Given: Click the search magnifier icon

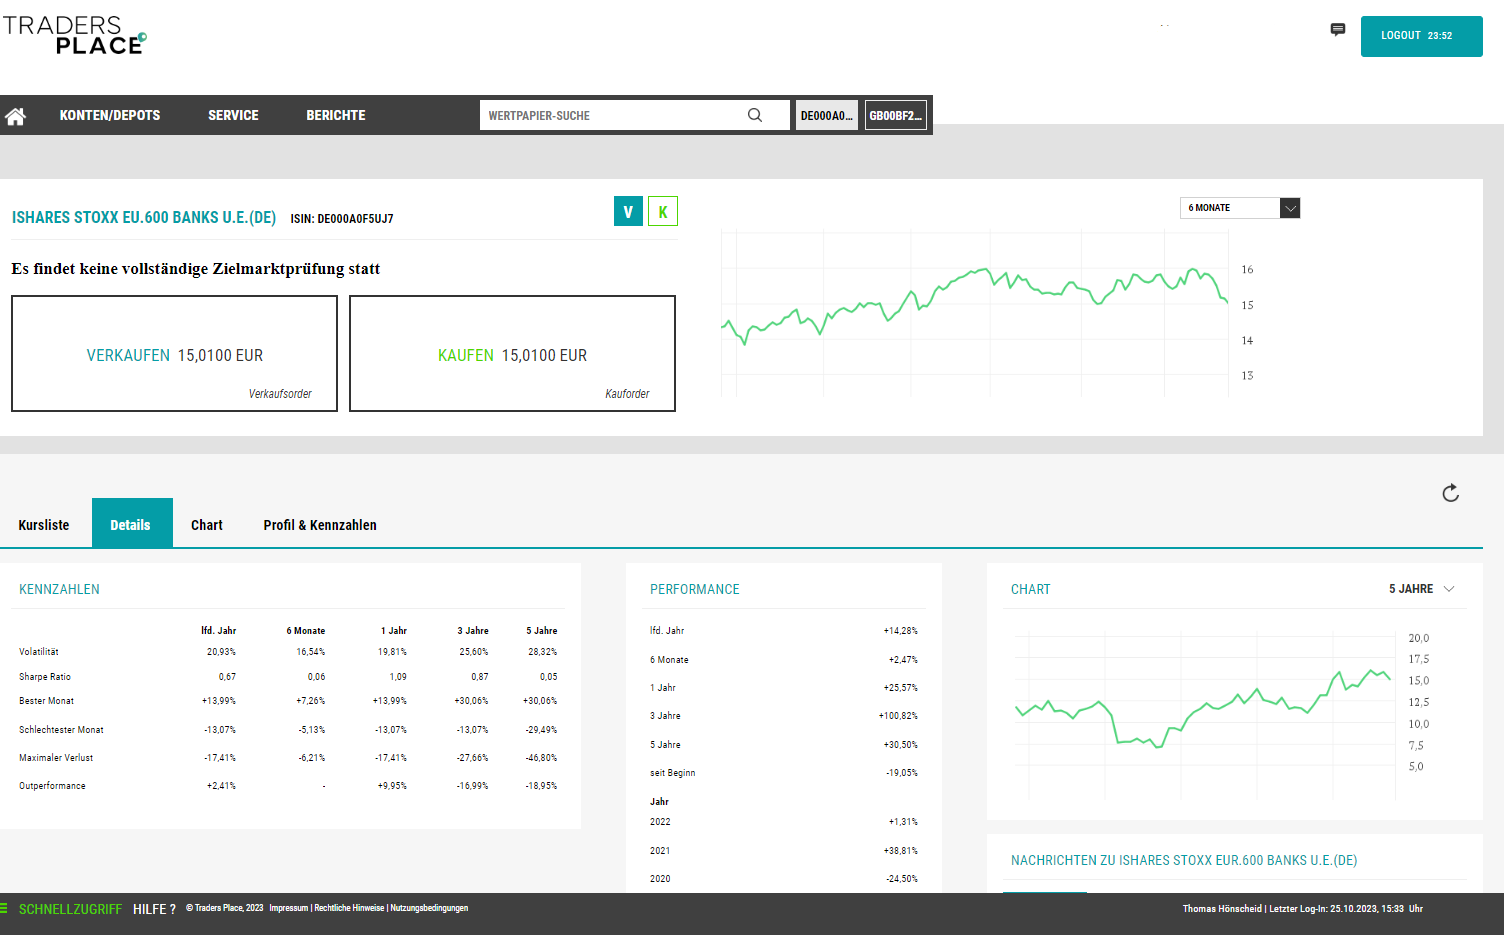Looking at the screenshot, I should (x=755, y=115).
